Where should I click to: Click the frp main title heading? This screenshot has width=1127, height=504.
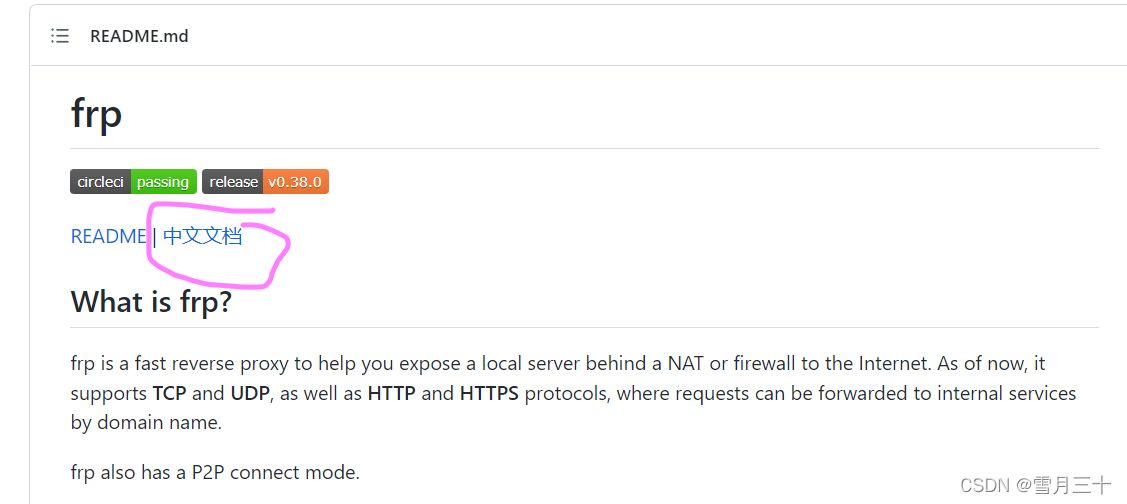point(96,114)
